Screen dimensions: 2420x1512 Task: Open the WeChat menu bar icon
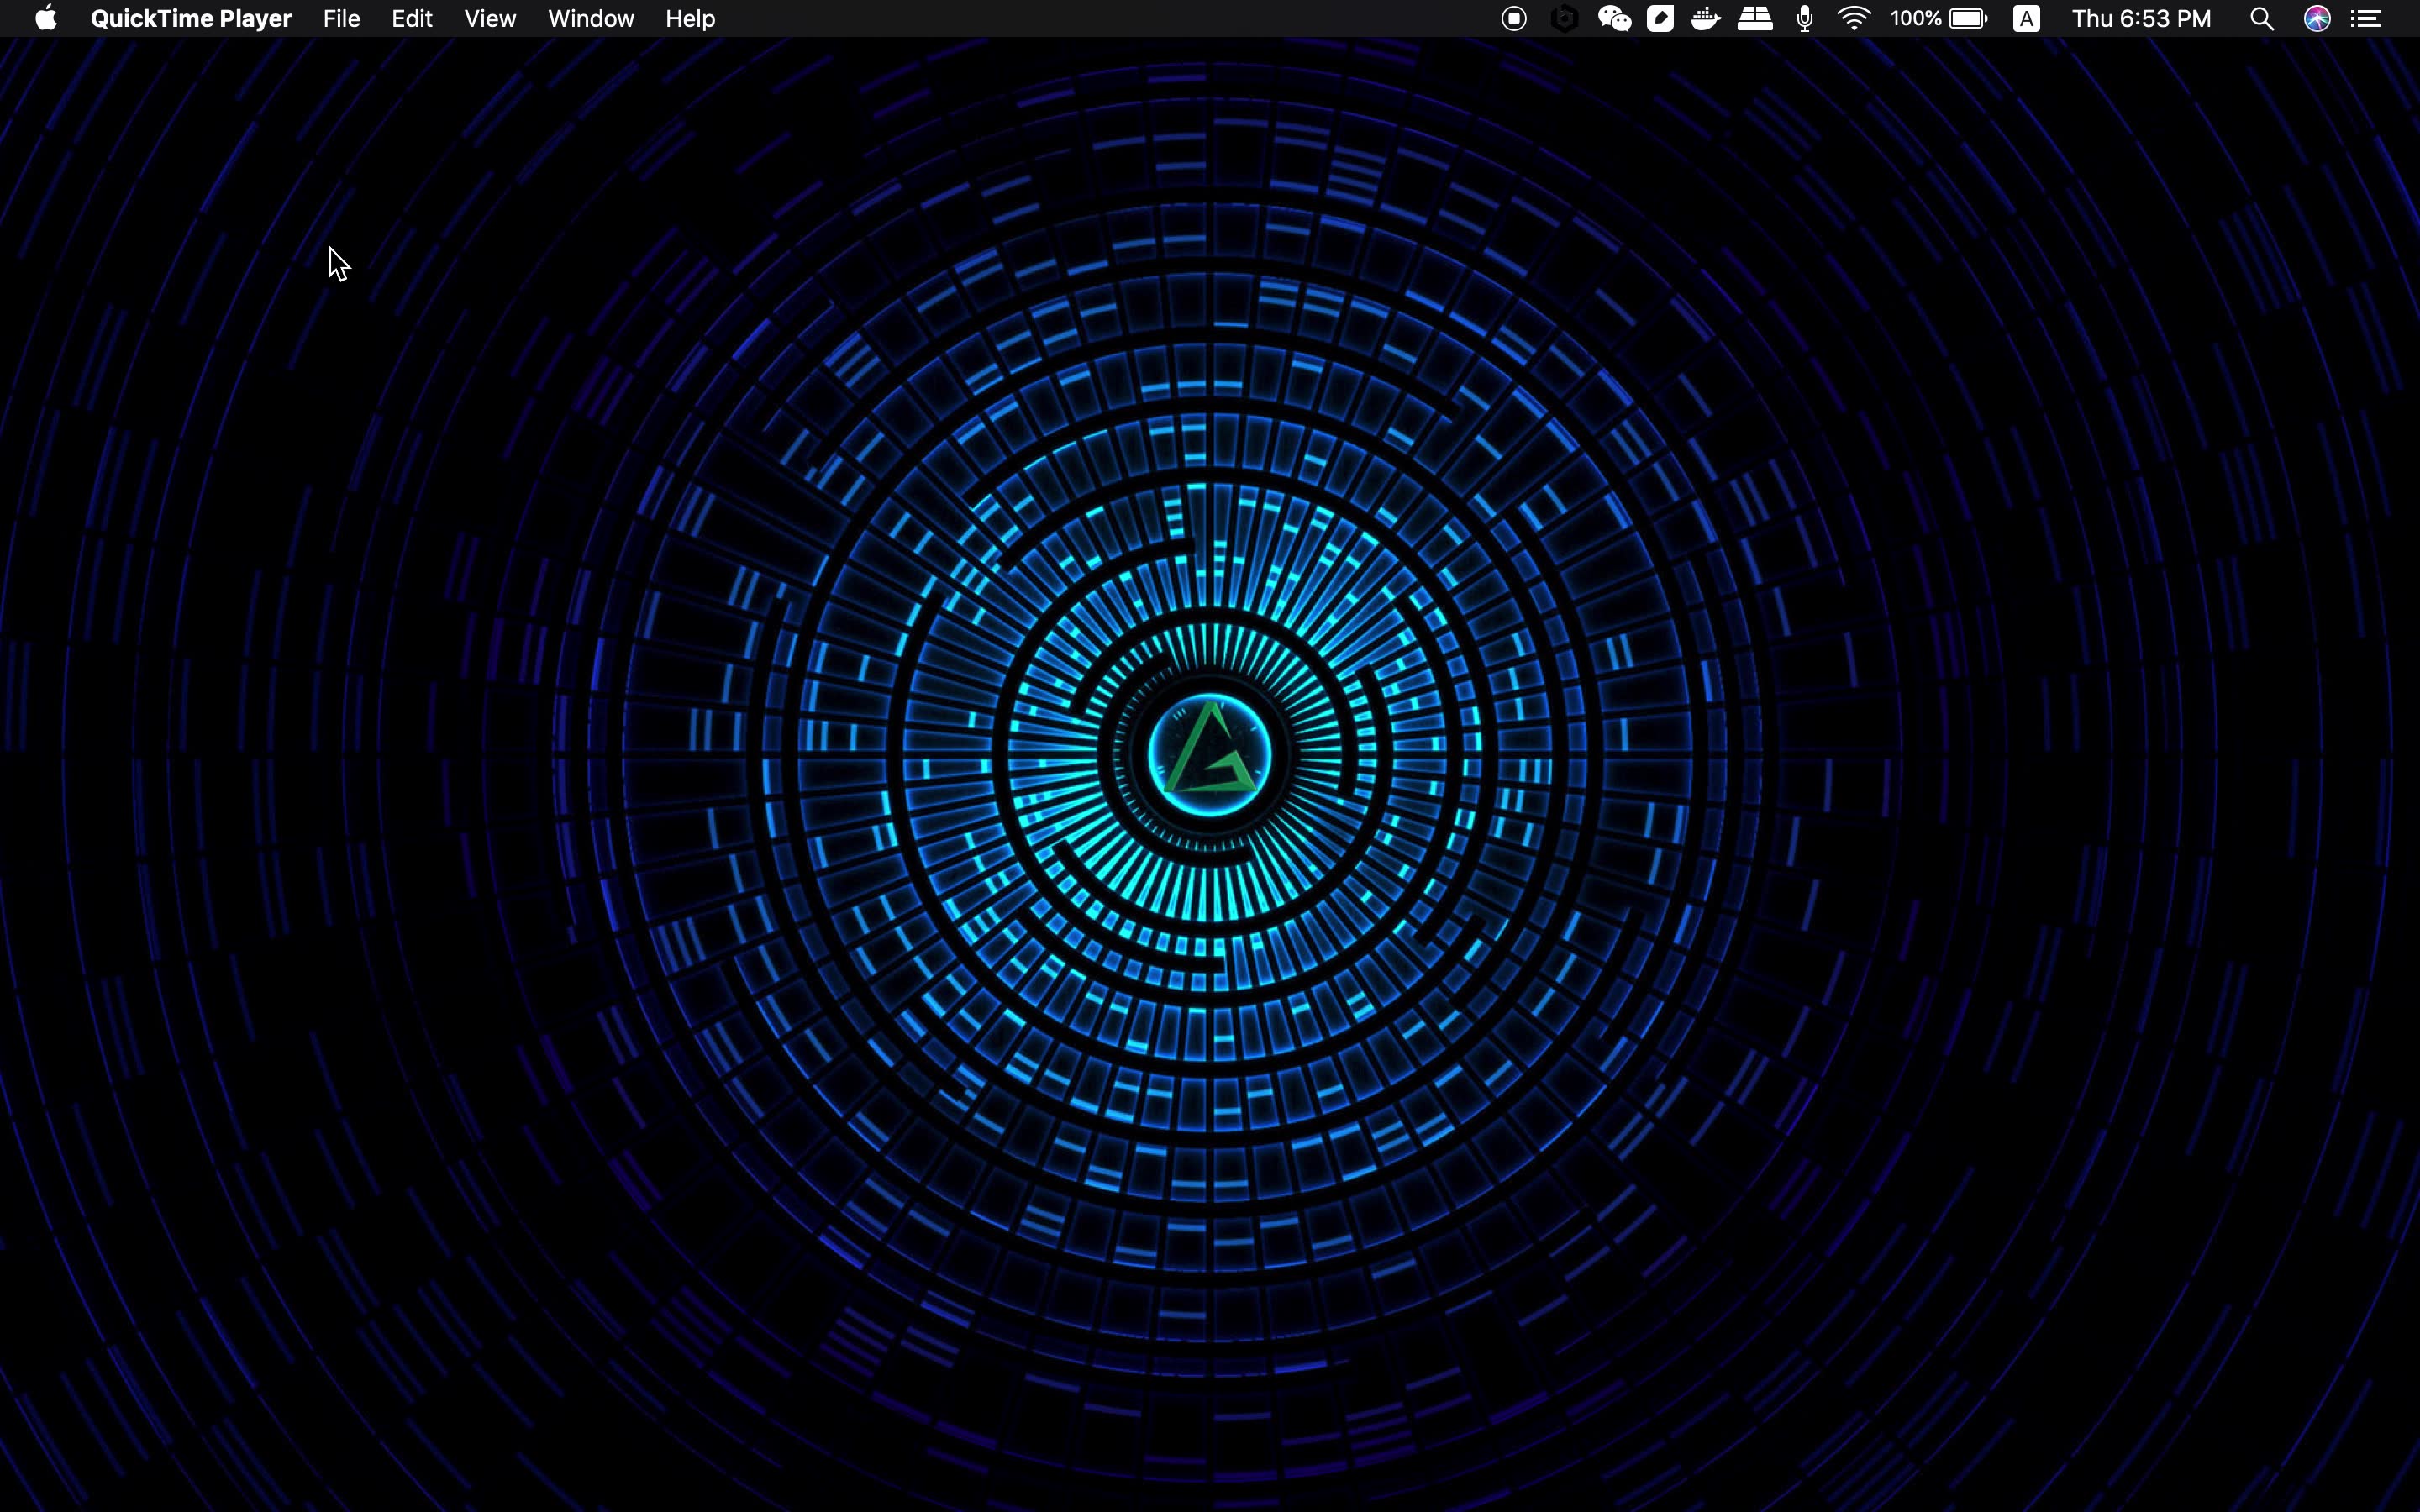(x=1614, y=18)
